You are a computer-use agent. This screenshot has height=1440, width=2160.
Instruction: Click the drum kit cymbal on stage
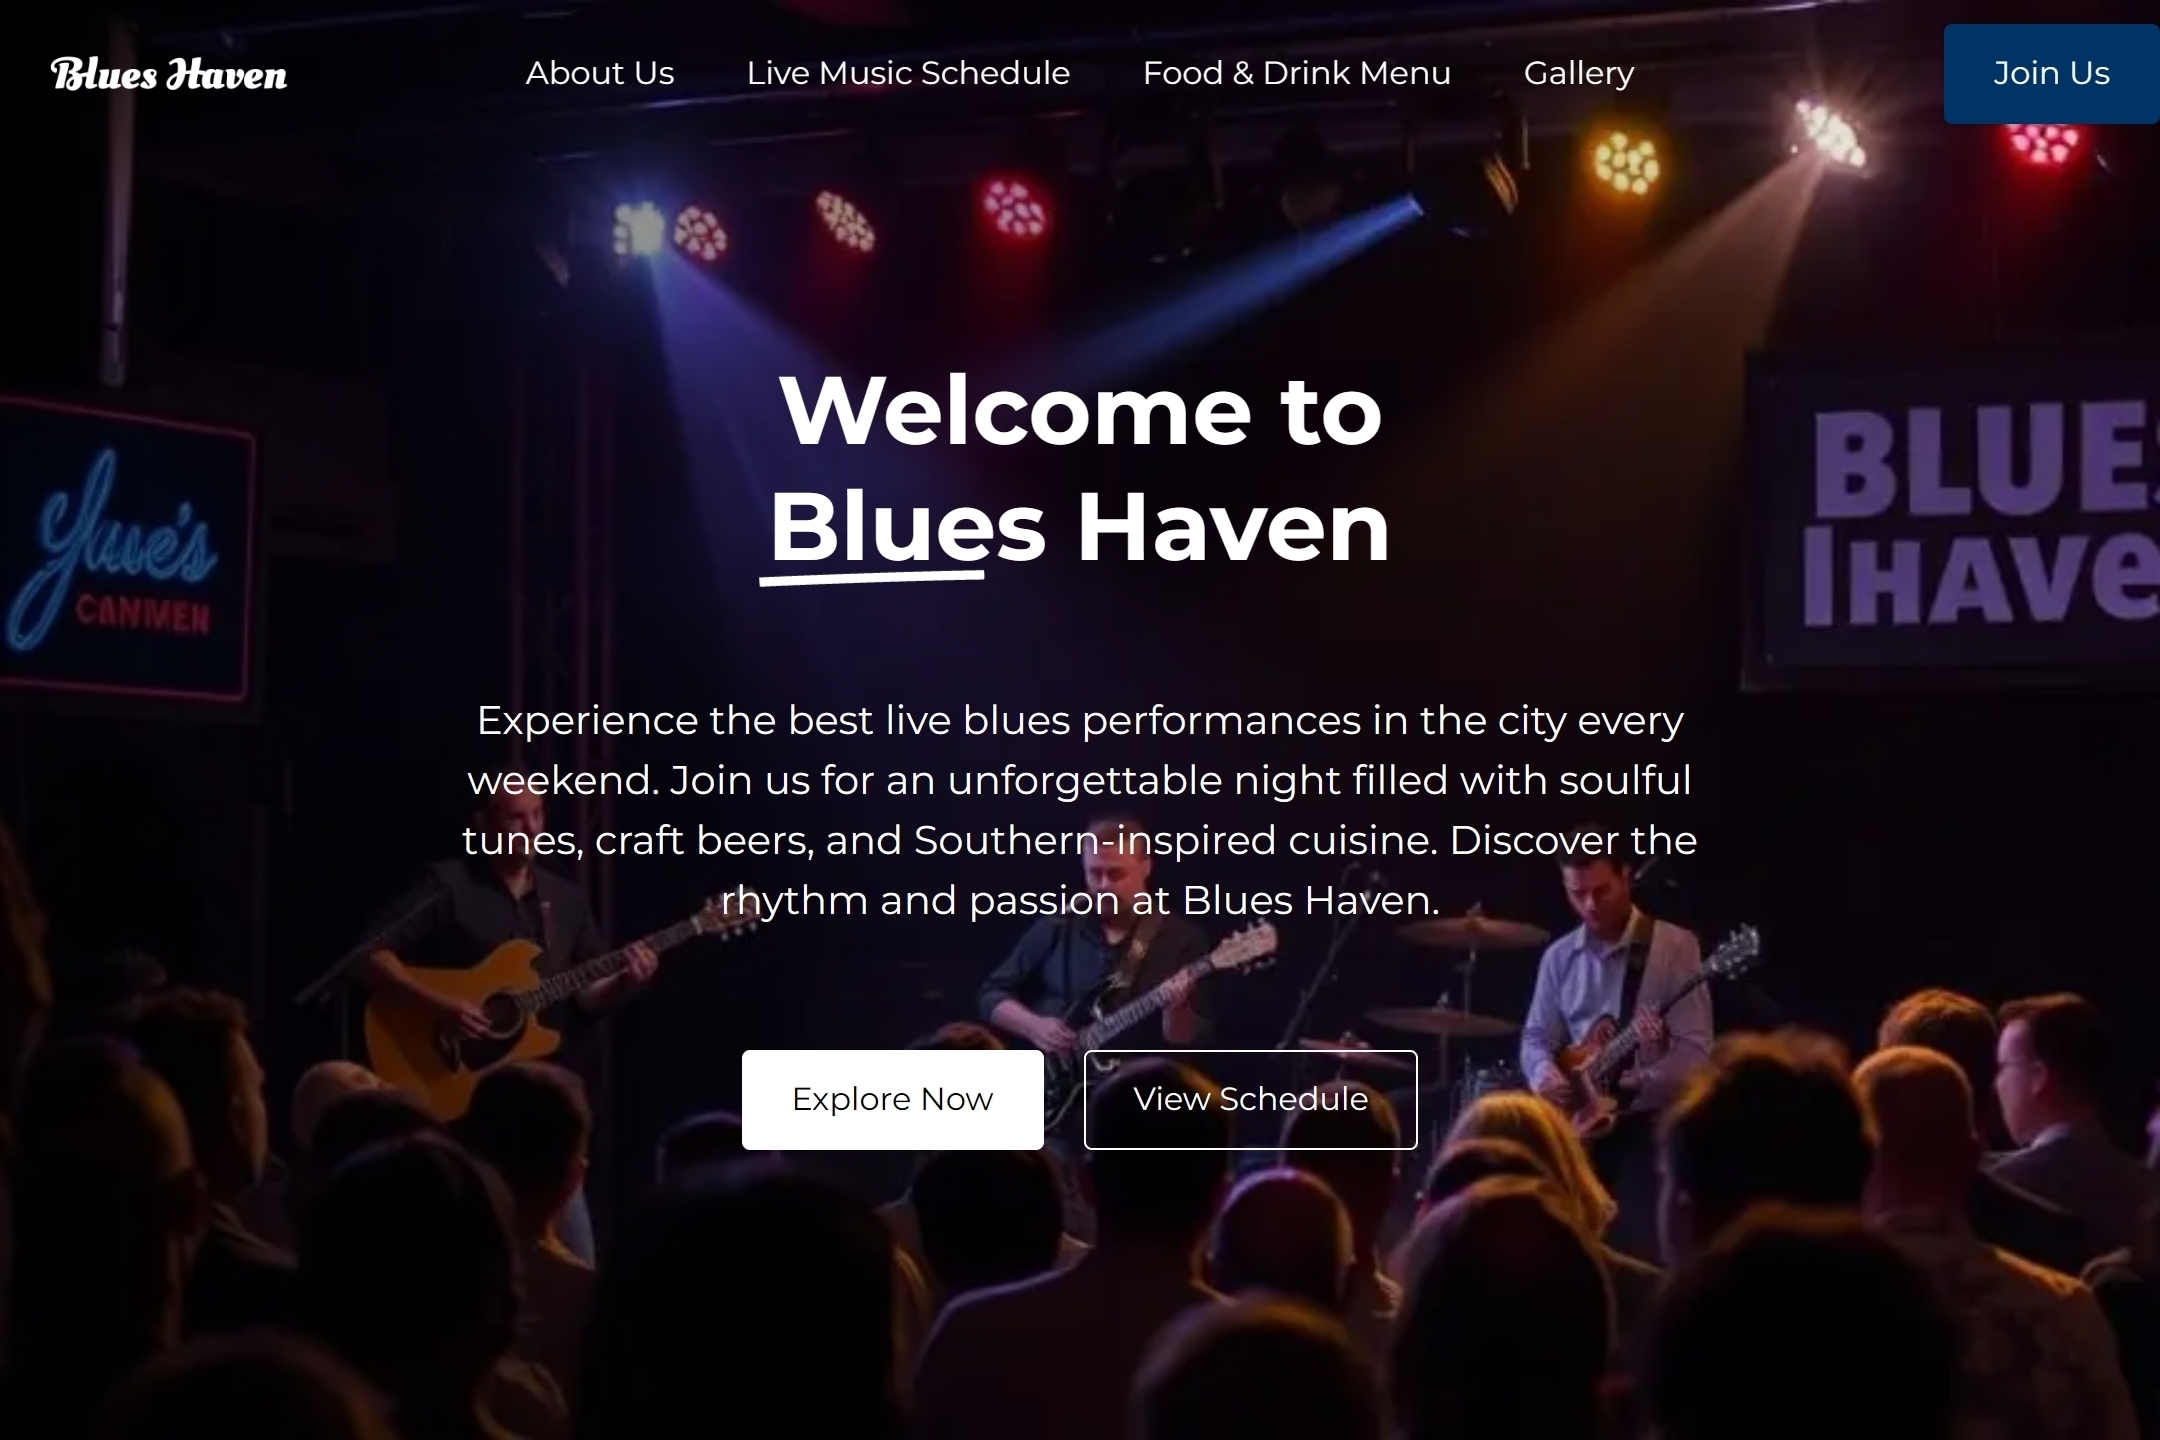[x=1470, y=933]
